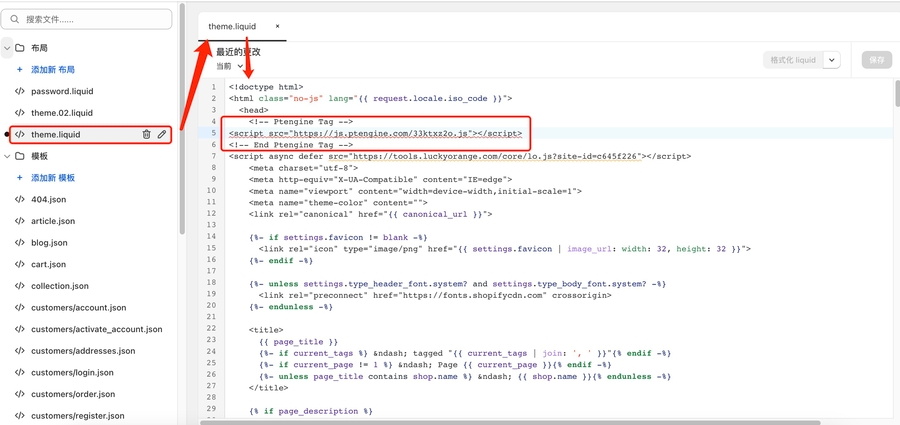
Task: Open customers/register.json template
Action: [x=77, y=416]
